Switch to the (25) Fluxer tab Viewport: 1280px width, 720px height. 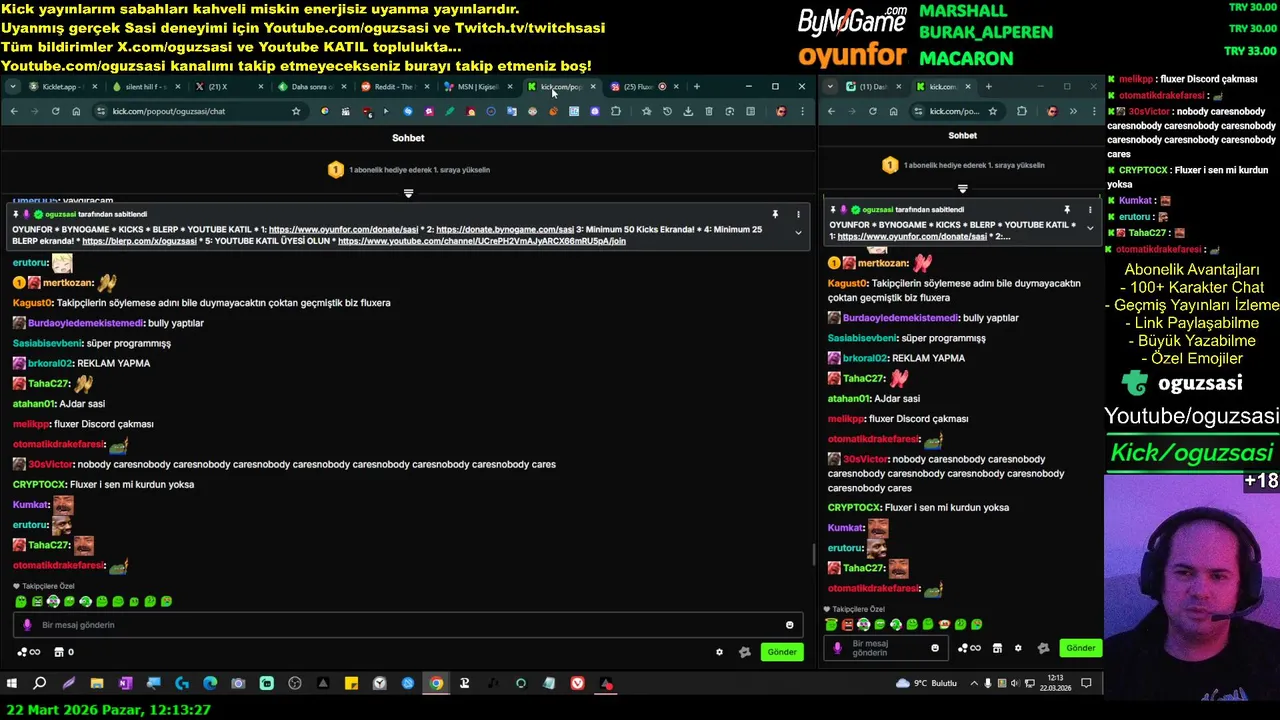click(644, 87)
